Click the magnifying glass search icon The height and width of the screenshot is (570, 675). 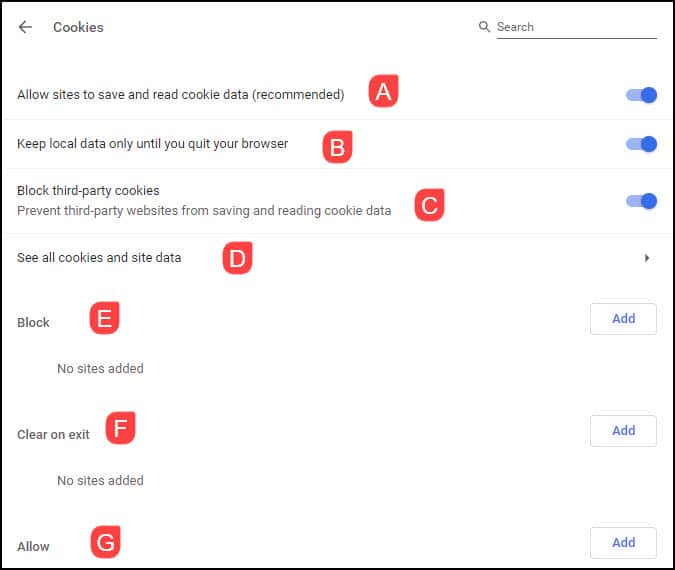coord(485,27)
